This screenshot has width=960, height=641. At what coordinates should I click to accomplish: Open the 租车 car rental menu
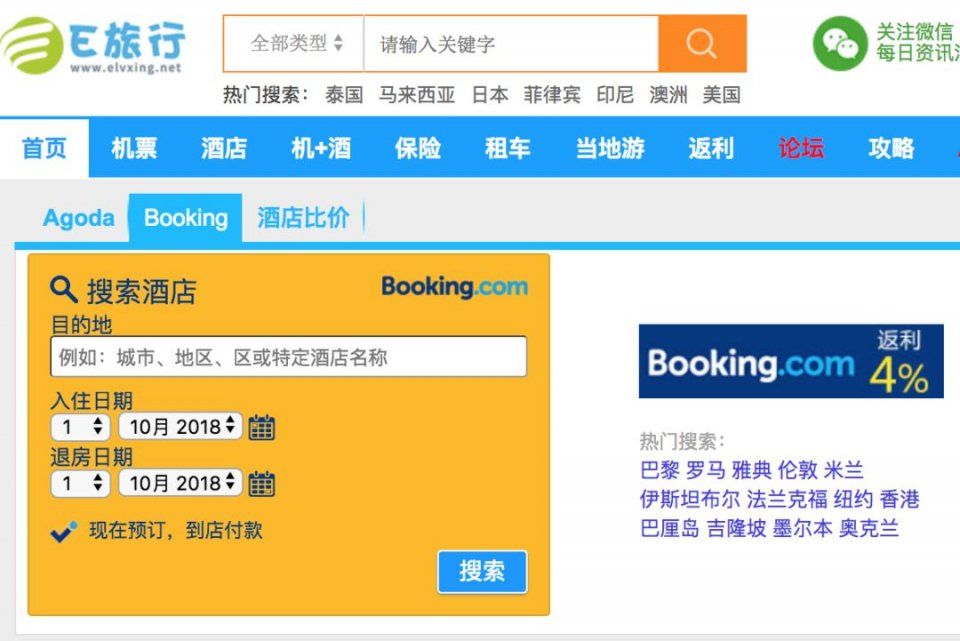click(x=508, y=148)
